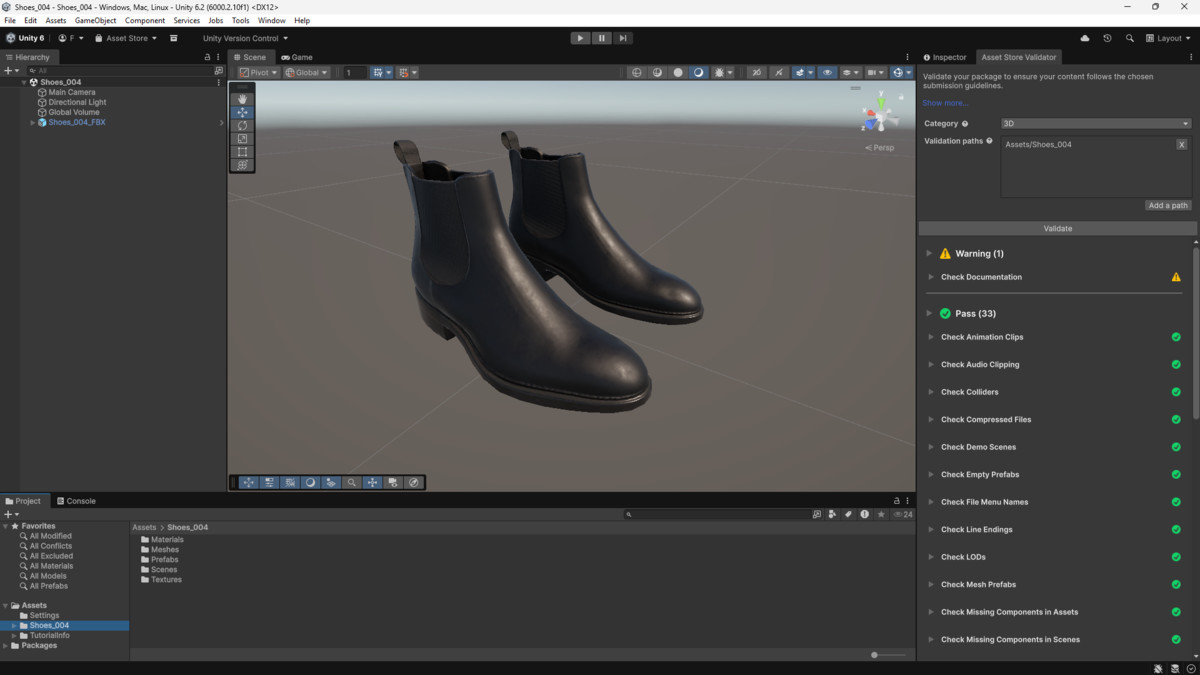Open the GameObject menu
Image resolution: width=1200 pixels, height=675 pixels.
(x=95, y=20)
